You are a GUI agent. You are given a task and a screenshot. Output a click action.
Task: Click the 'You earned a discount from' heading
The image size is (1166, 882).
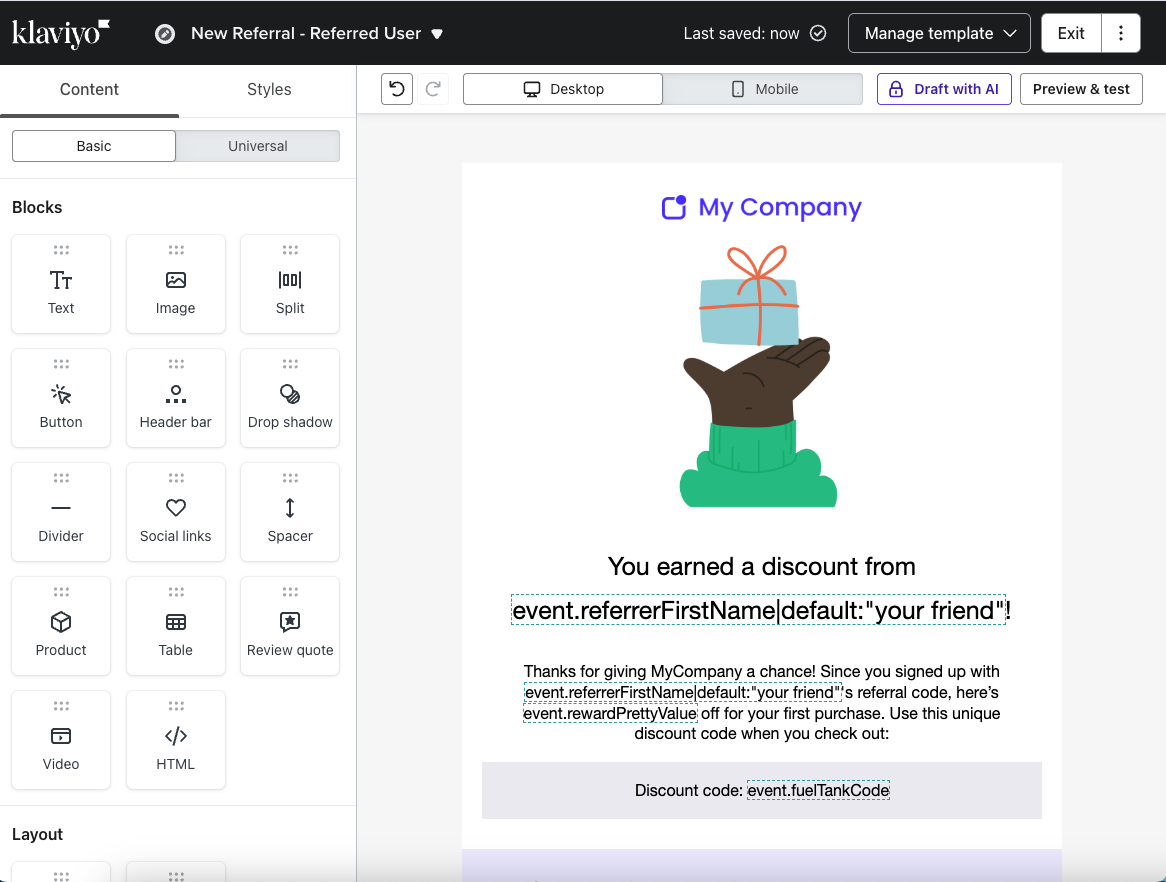761,567
